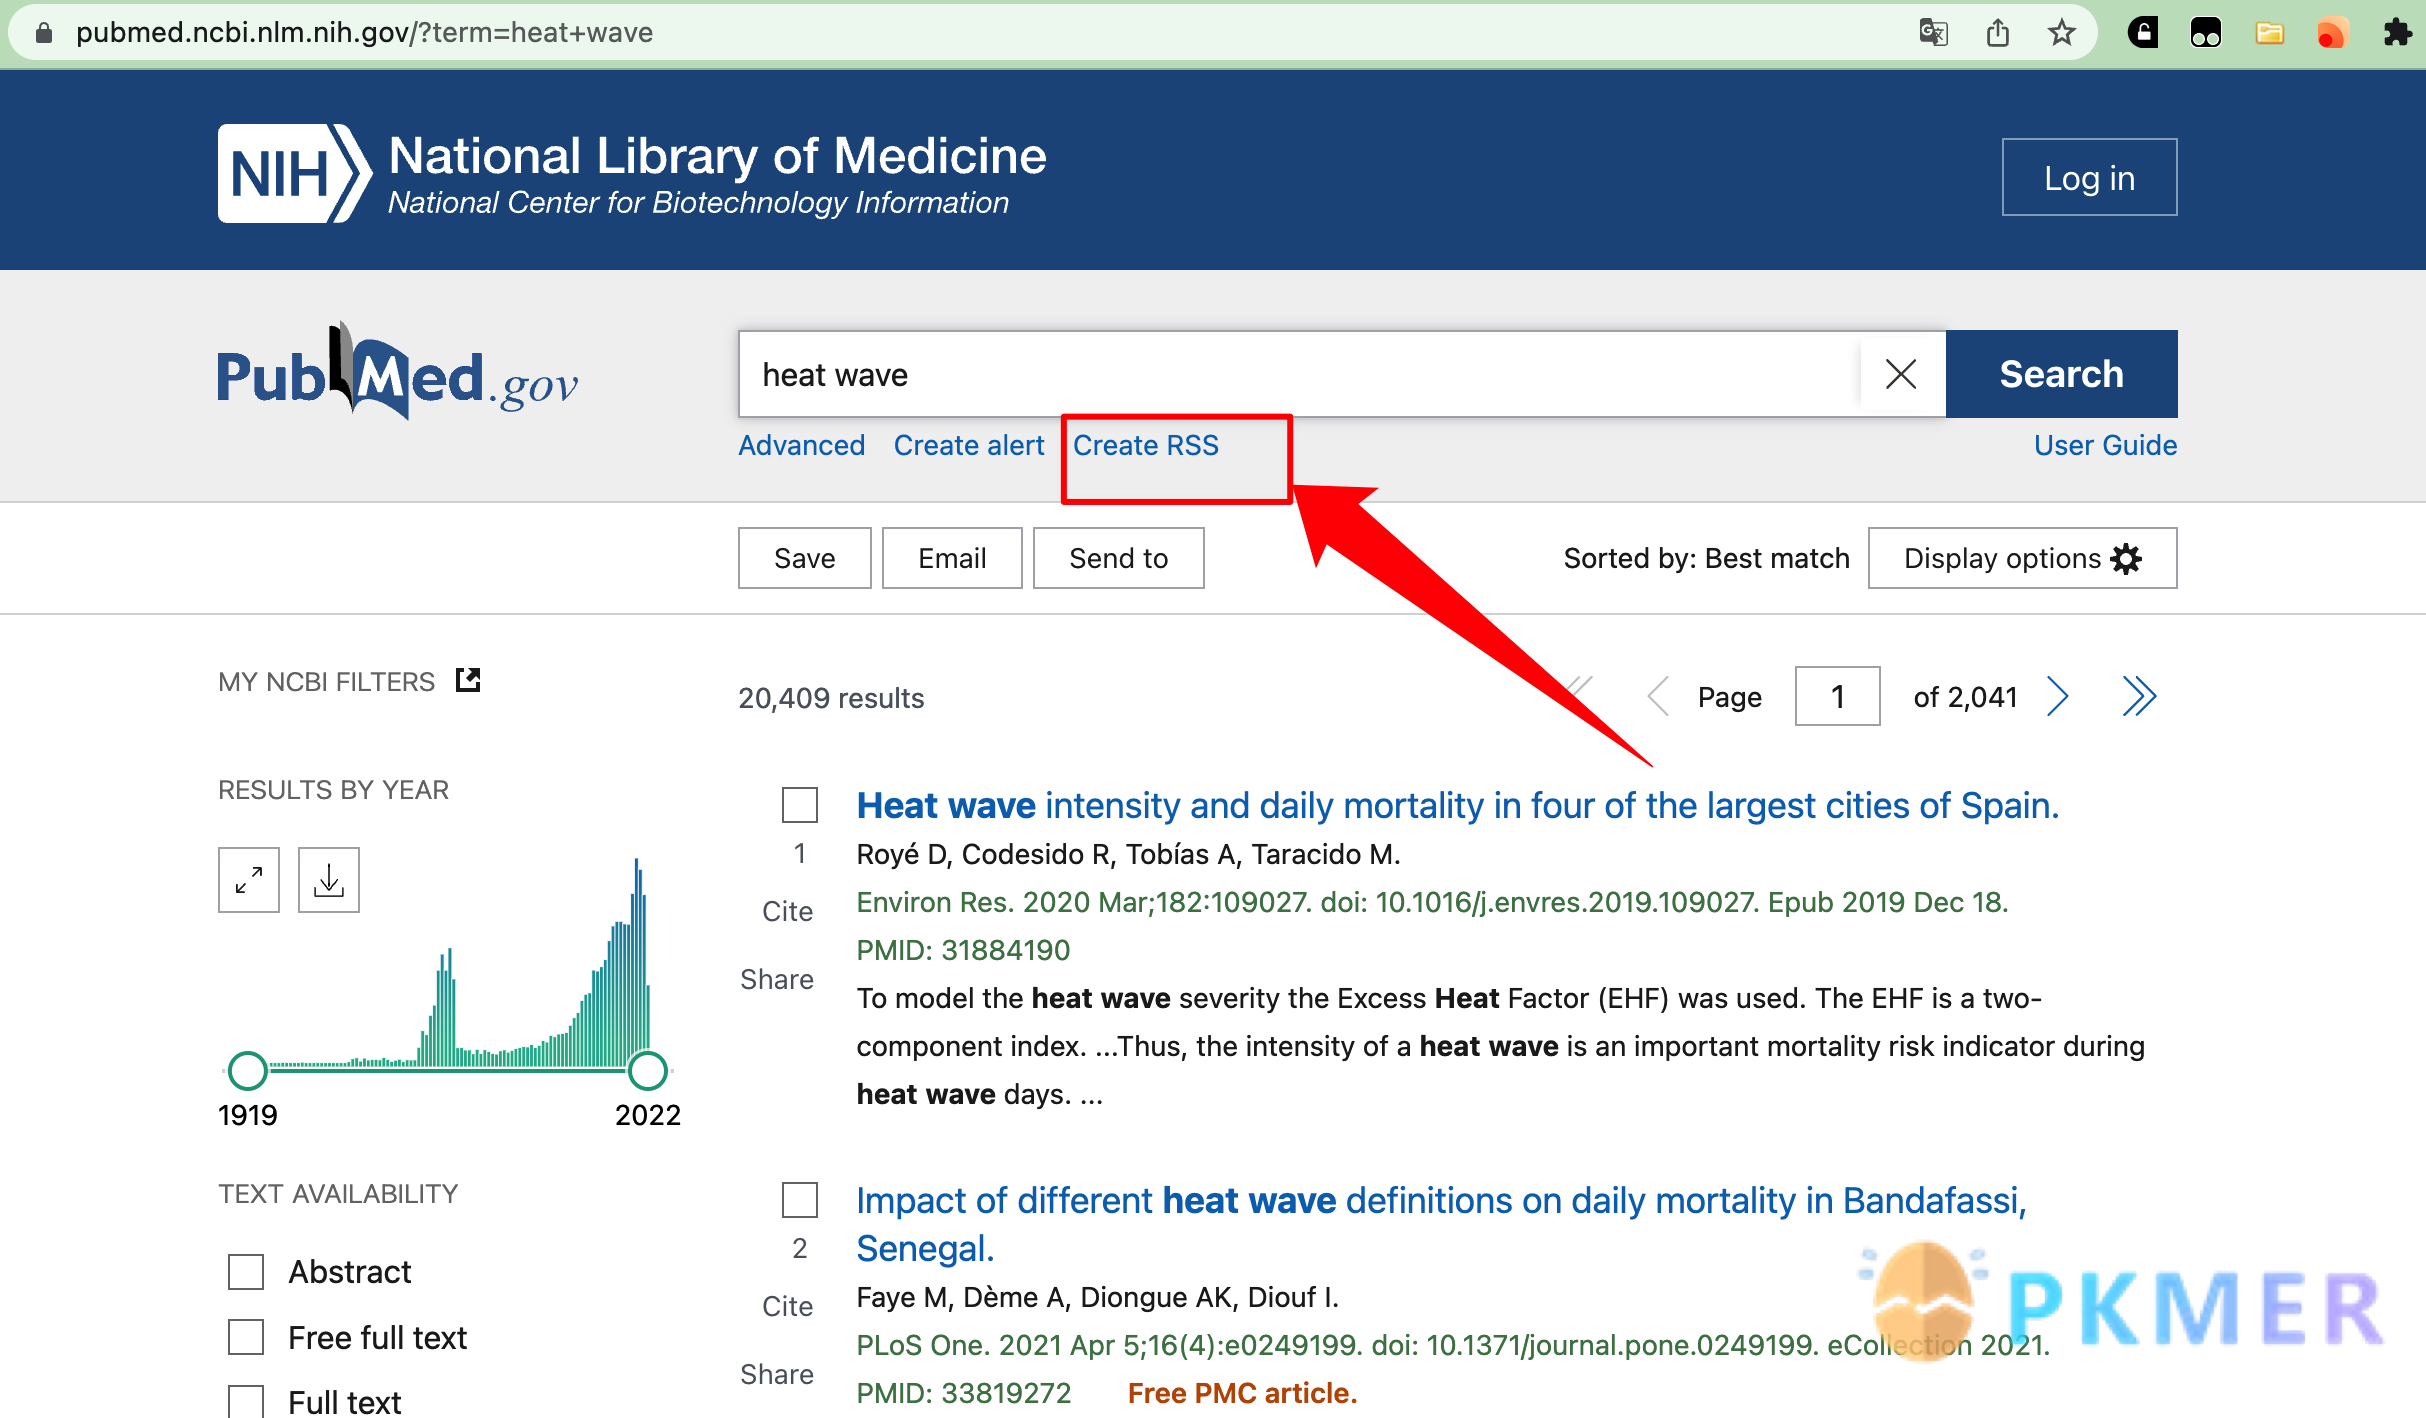Open the yellow folder extension icon

tap(2269, 33)
